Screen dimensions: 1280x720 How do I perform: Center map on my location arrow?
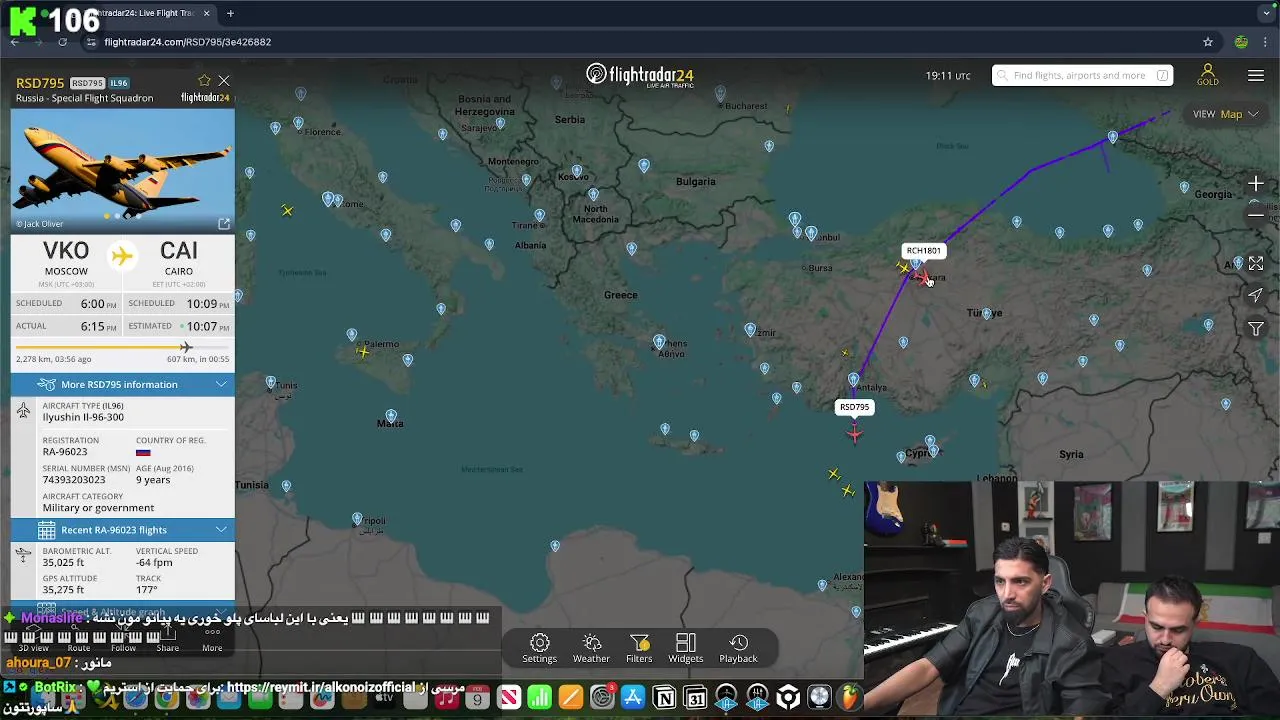click(1256, 295)
